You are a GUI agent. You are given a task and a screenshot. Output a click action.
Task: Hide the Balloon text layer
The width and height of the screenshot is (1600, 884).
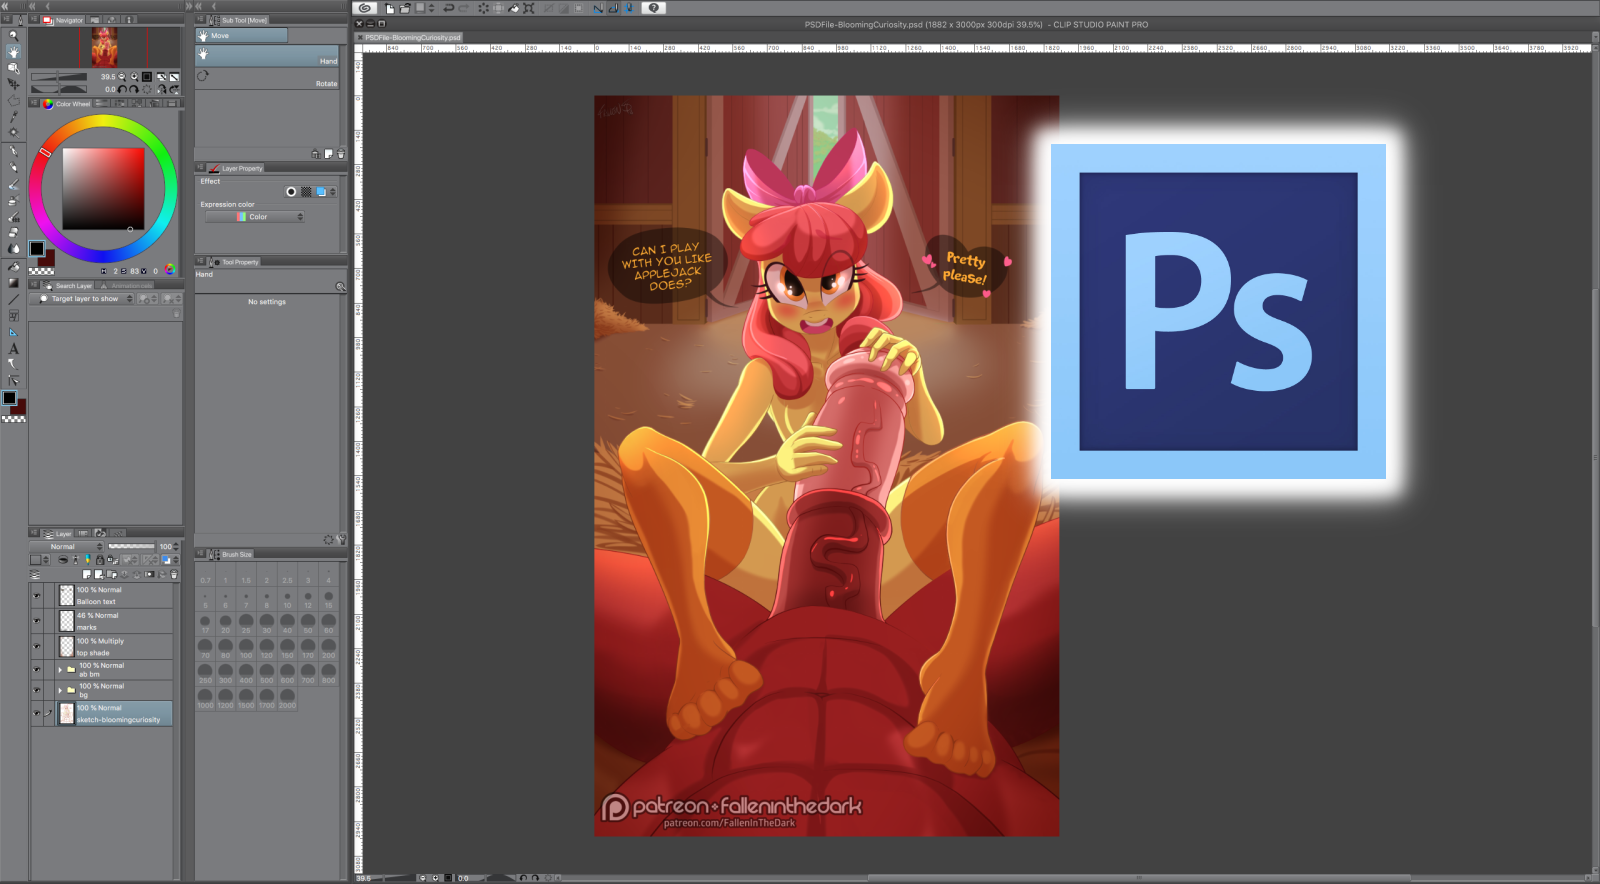pos(37,595)
